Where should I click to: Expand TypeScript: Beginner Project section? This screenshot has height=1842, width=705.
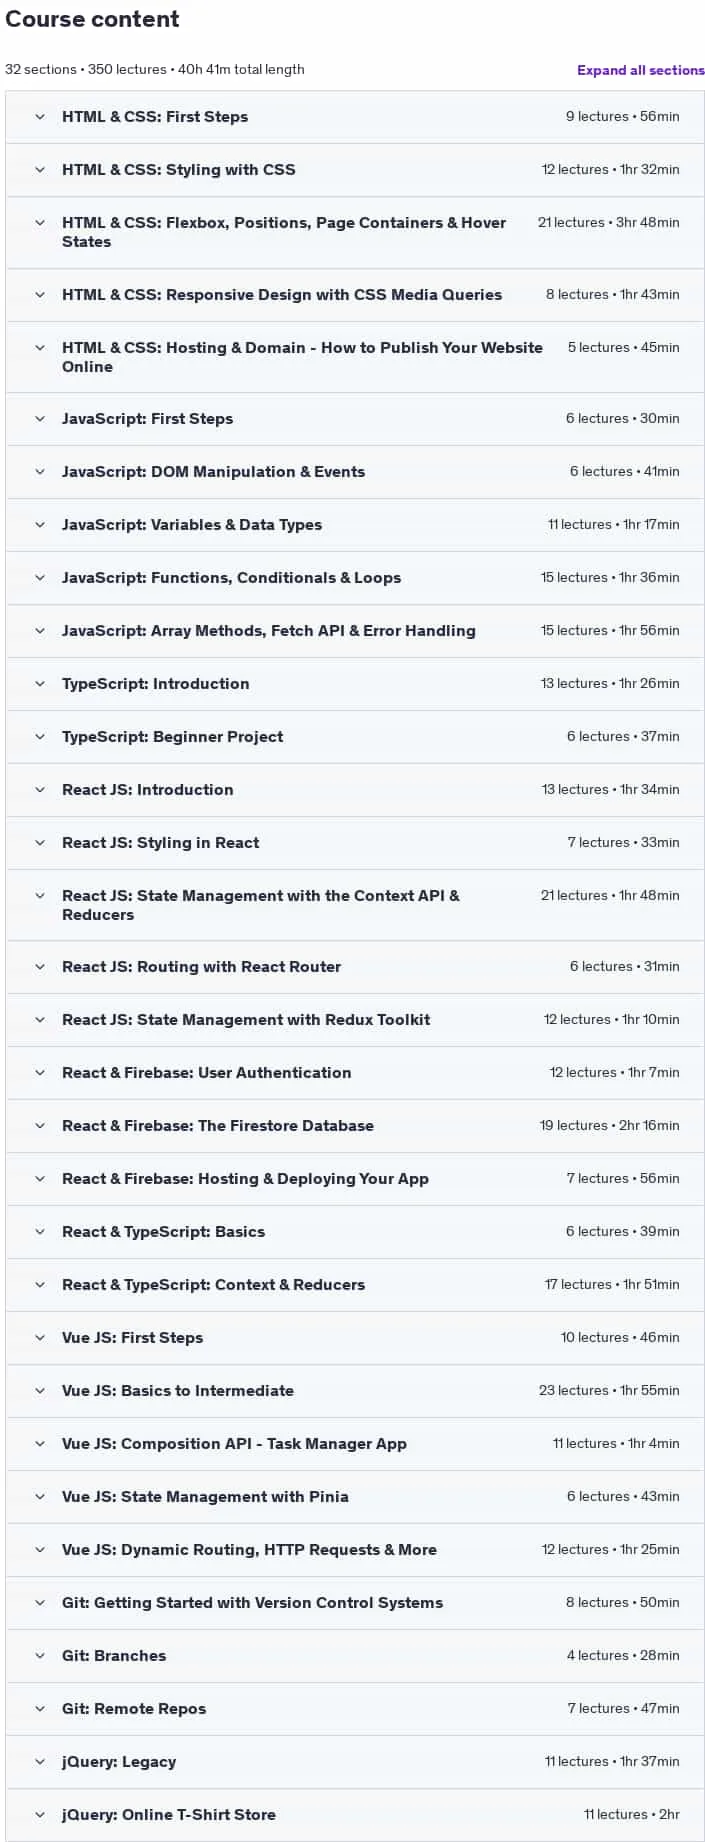[354, 737]
